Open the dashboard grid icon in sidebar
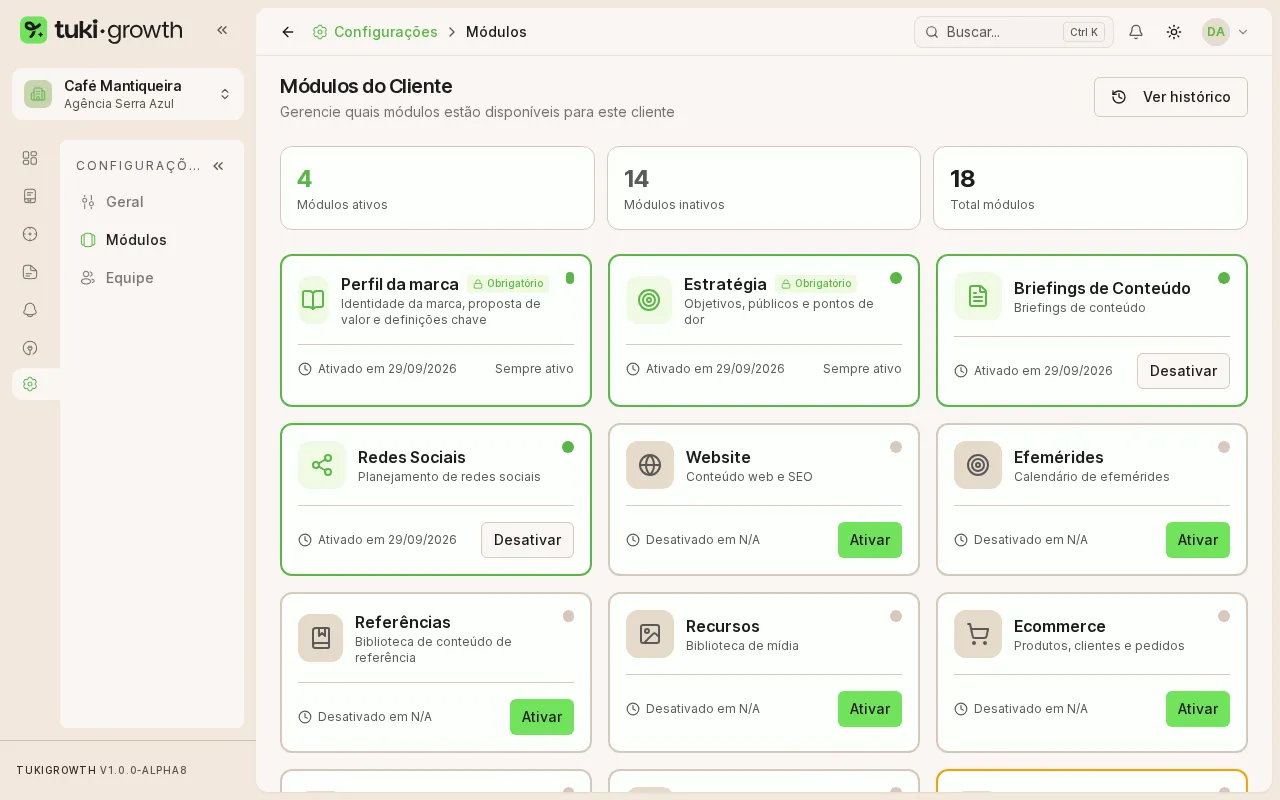The height and width of the screenshot is (800, 1280). click(x=30, y=158)
